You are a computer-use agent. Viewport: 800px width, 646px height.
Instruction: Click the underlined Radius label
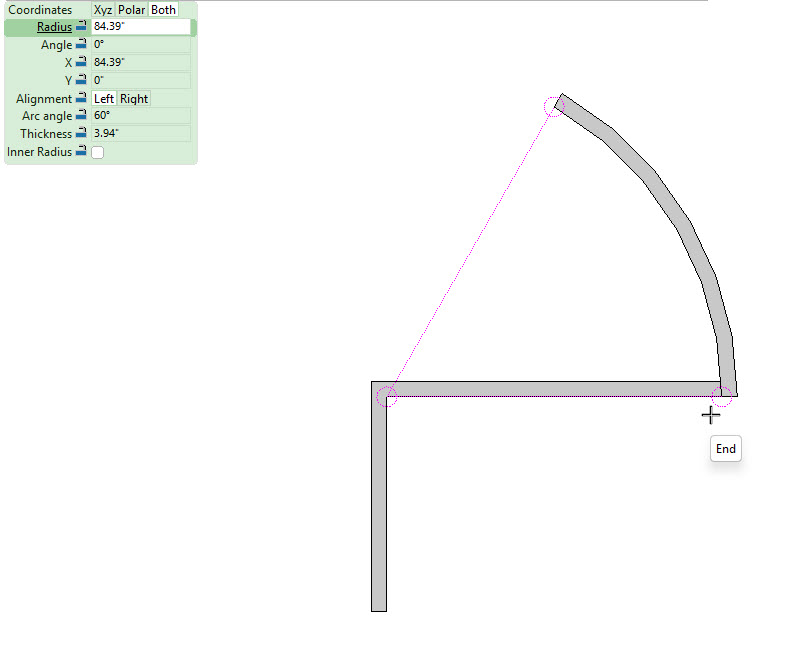54,27
